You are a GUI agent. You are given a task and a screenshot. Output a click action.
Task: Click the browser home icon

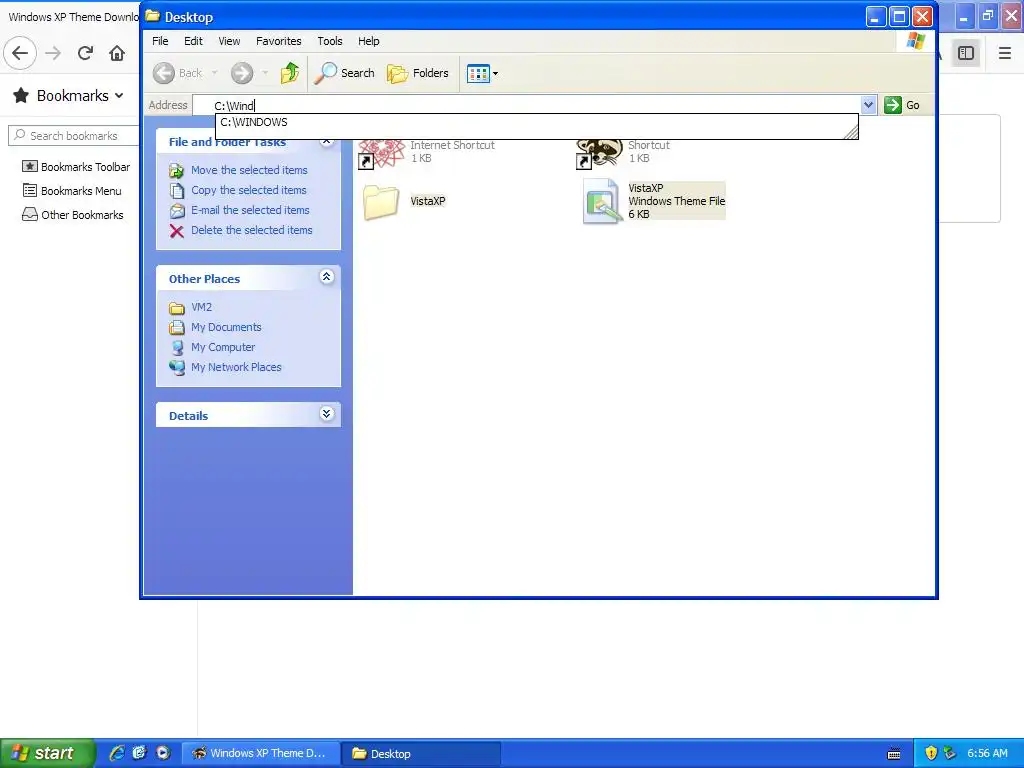pos(117,53)
